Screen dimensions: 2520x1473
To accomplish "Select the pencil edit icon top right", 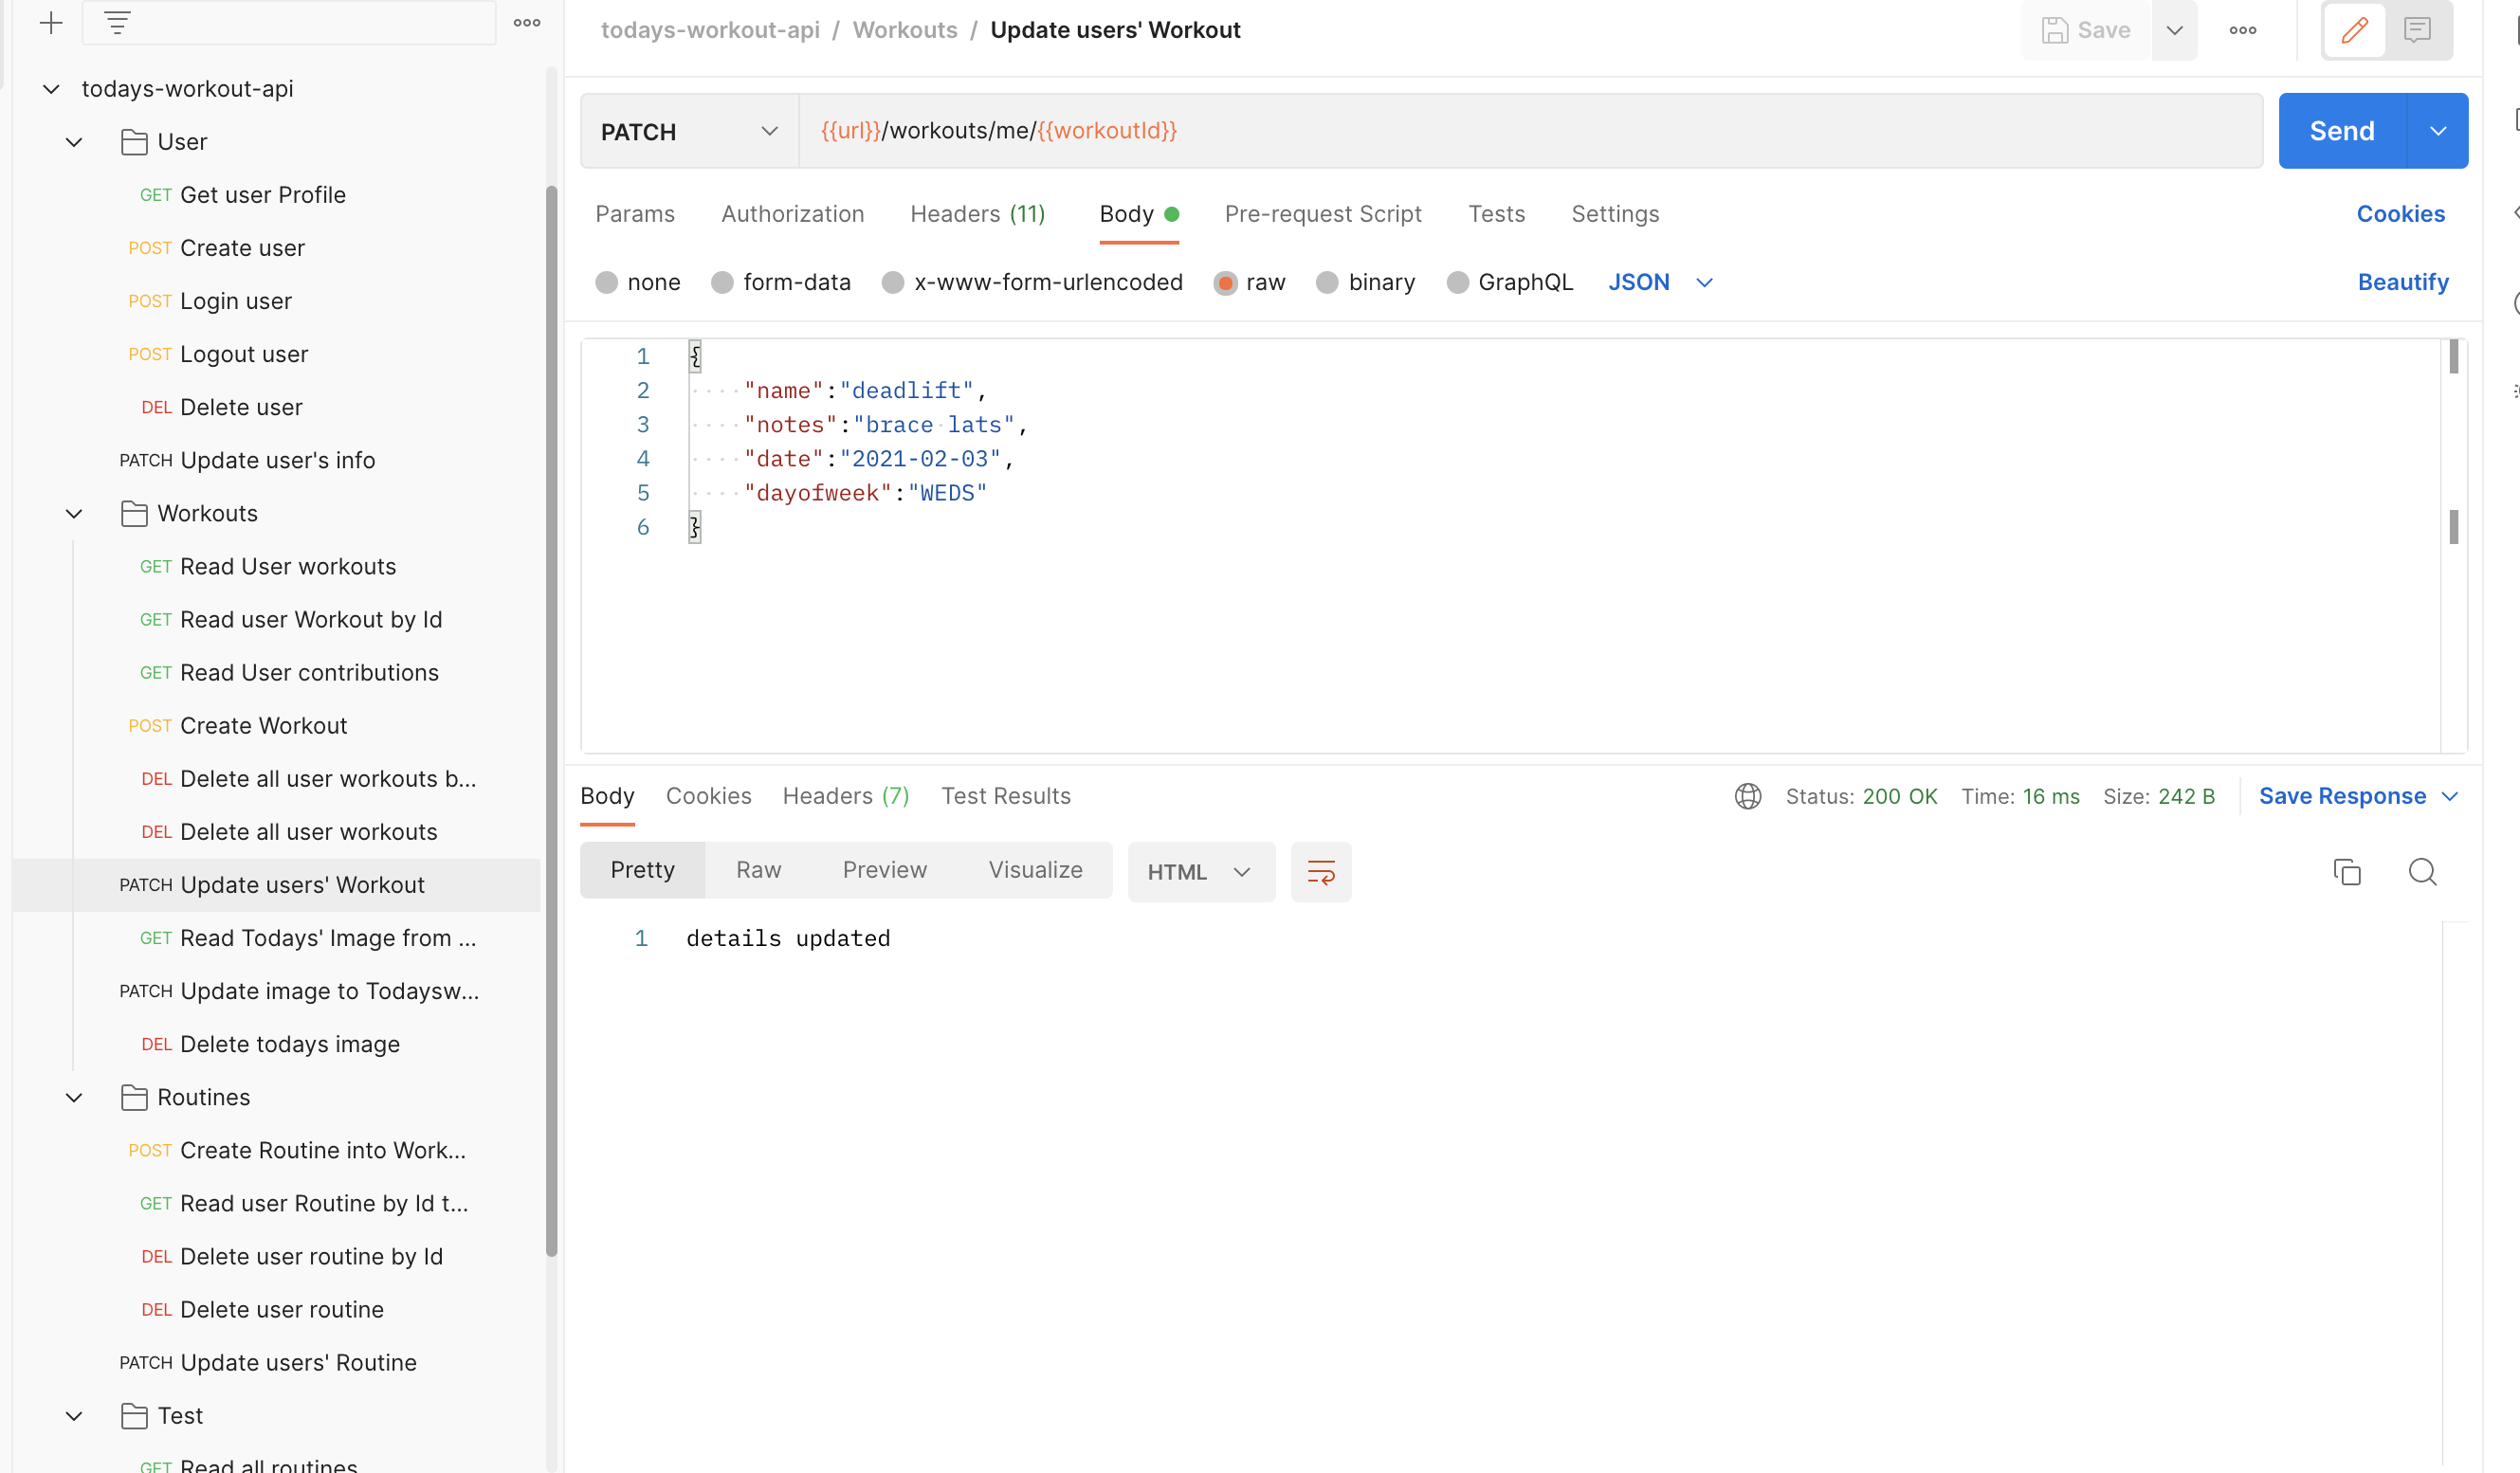I will (2354, 30).
